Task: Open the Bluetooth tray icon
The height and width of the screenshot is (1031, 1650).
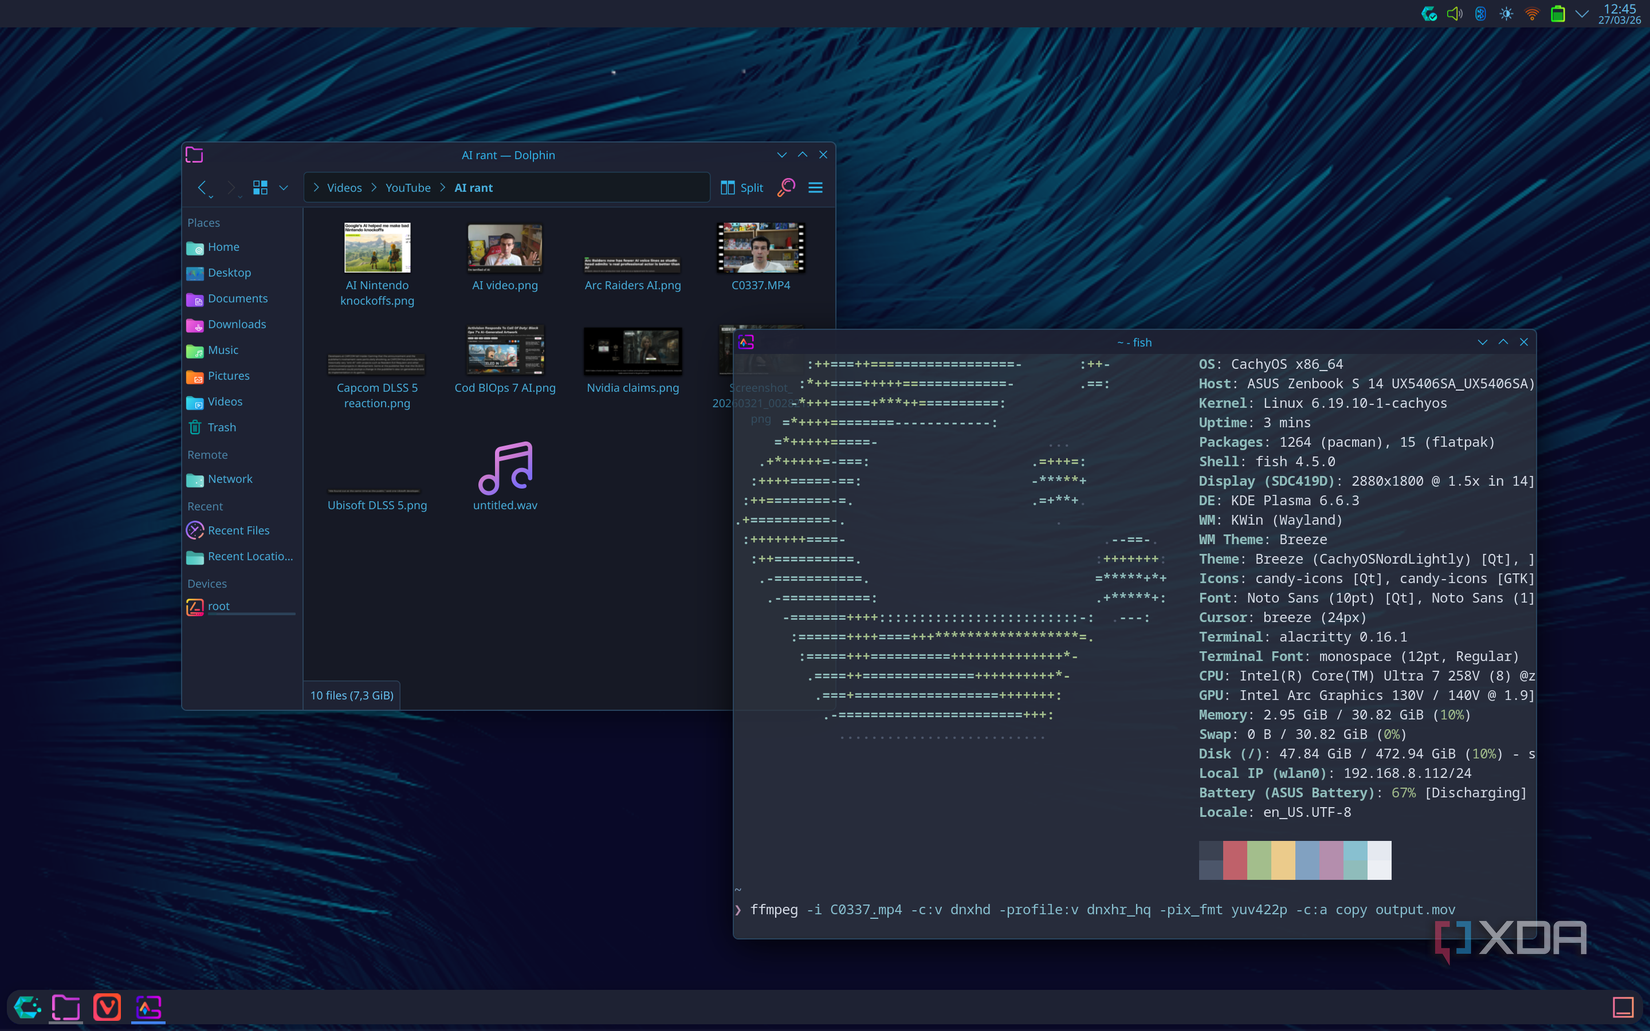Action: pos(1481,14)
